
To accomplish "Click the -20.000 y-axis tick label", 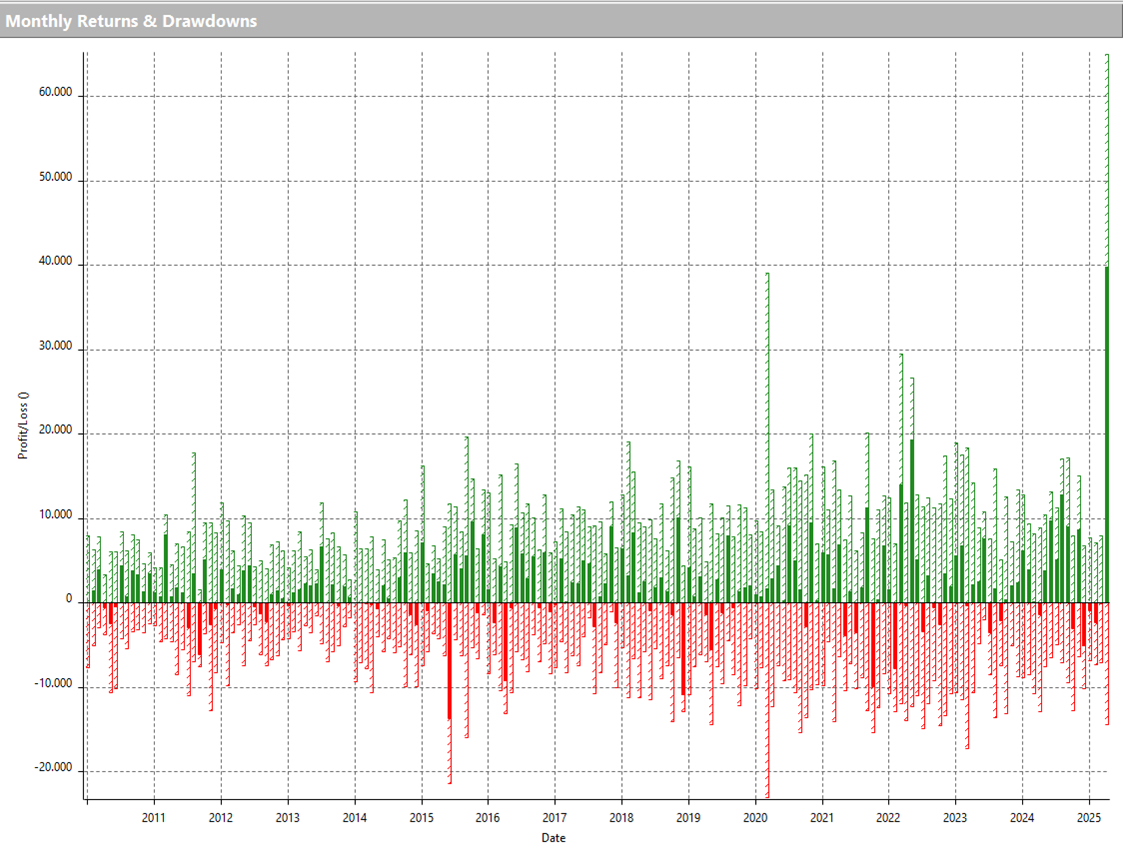I will pyautogui.click(x=54, y=769).
